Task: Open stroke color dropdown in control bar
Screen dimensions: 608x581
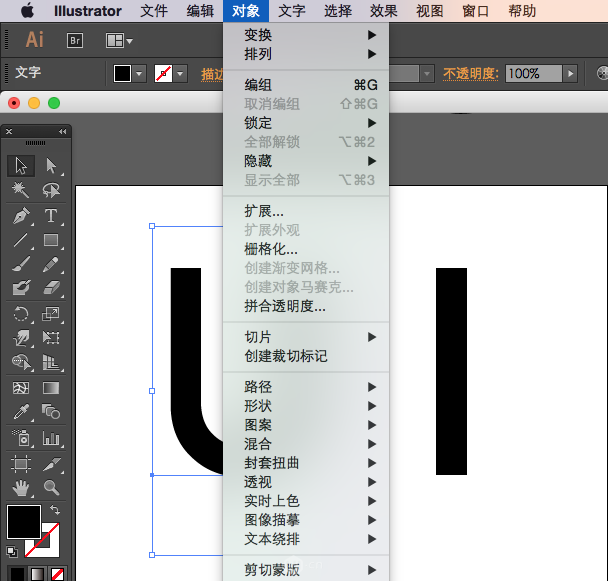Action: point(180,73)
